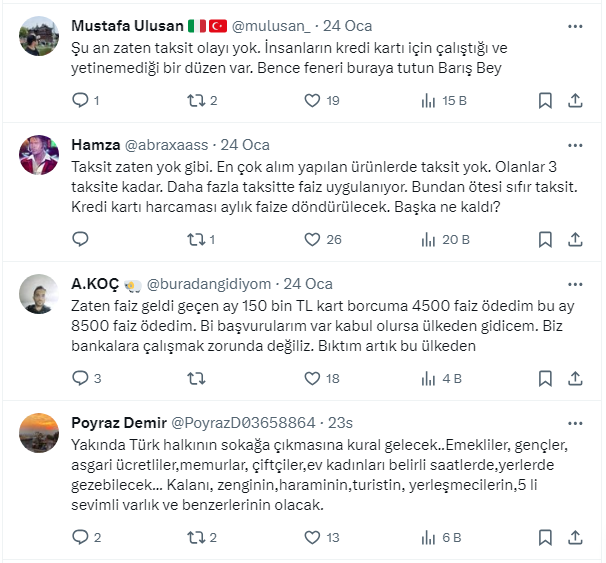
Task: Retweet Mustafa Ulusan's tweet
Action: (x=197, y=100)
